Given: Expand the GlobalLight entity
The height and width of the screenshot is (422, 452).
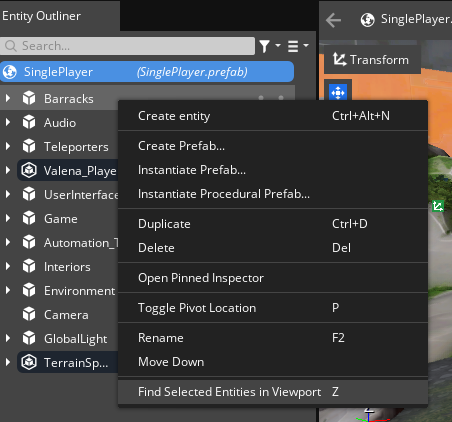Looking at the screenshot, I should tap(8, 338).
